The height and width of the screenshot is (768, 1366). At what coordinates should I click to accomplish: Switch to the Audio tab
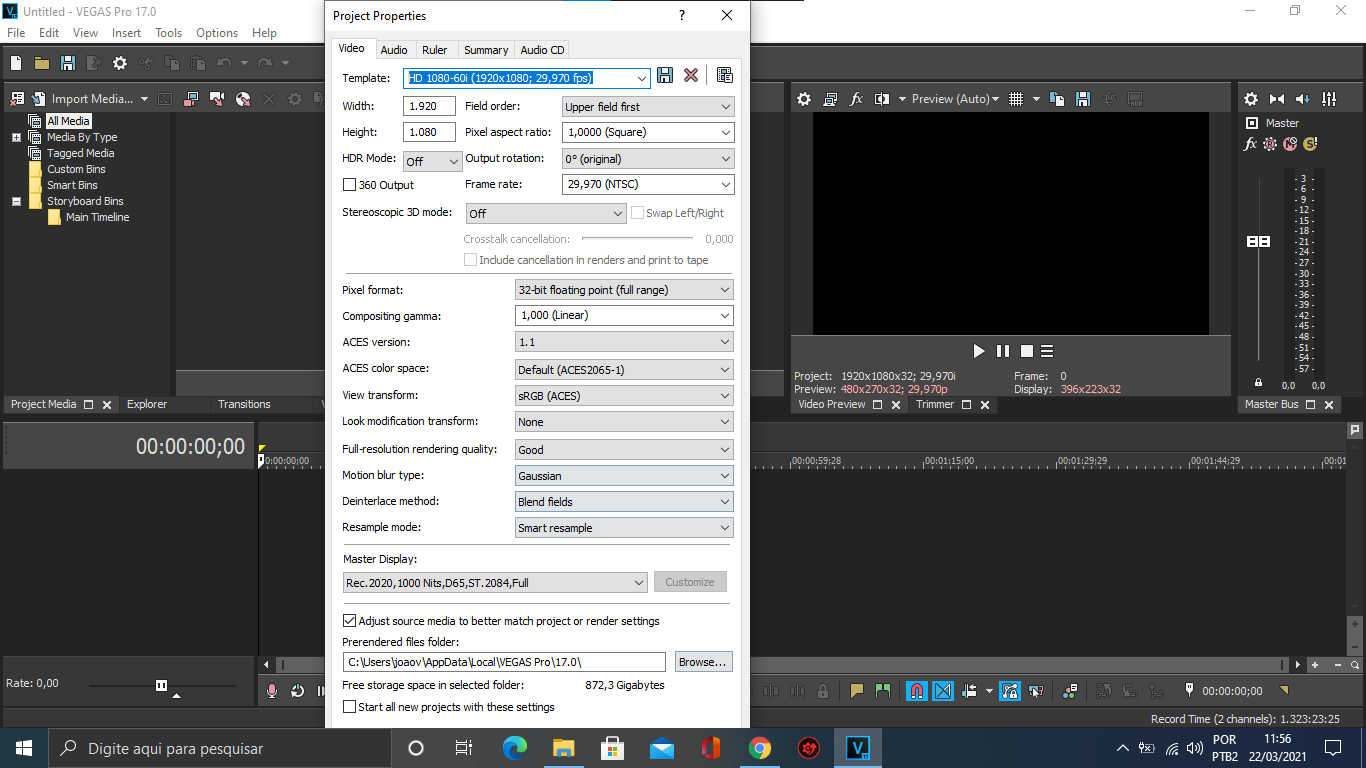pos(394,50)
